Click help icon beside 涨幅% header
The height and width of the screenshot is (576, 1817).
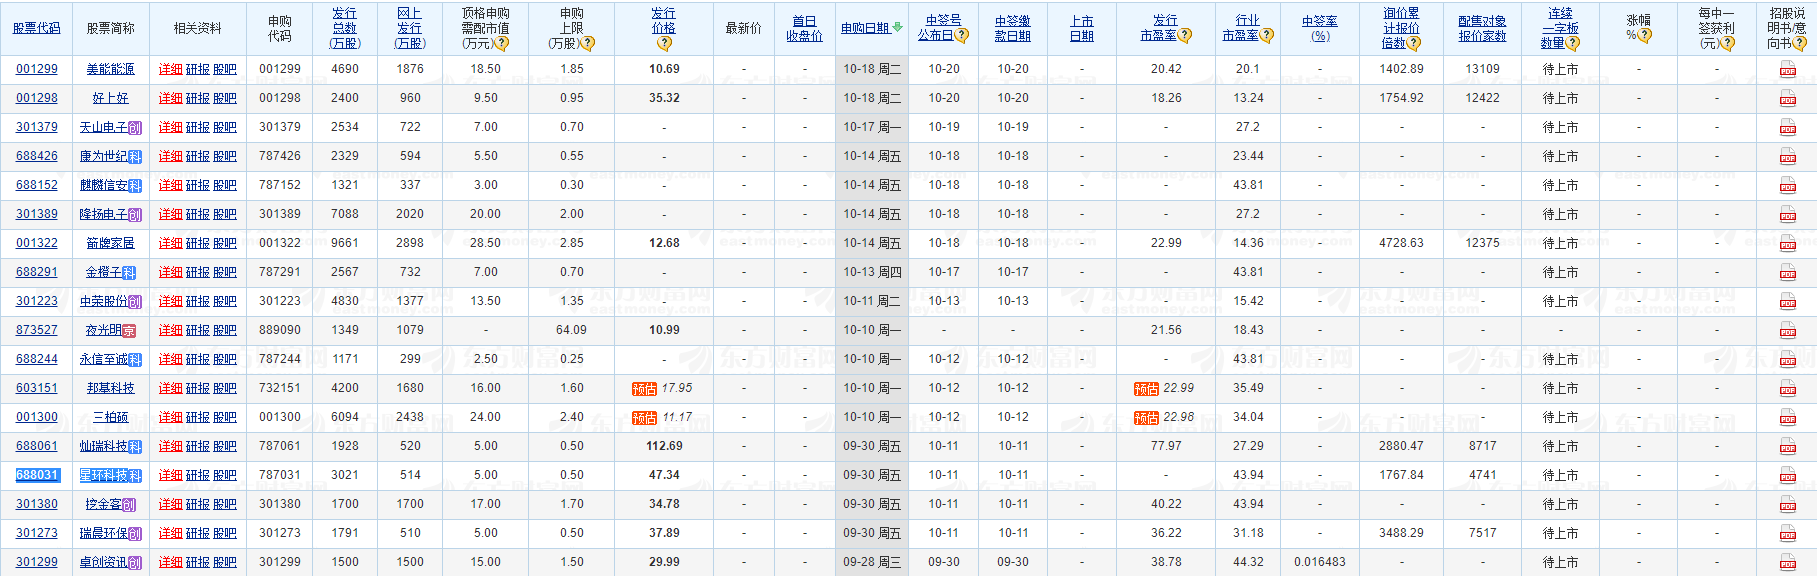[1645, 35]
